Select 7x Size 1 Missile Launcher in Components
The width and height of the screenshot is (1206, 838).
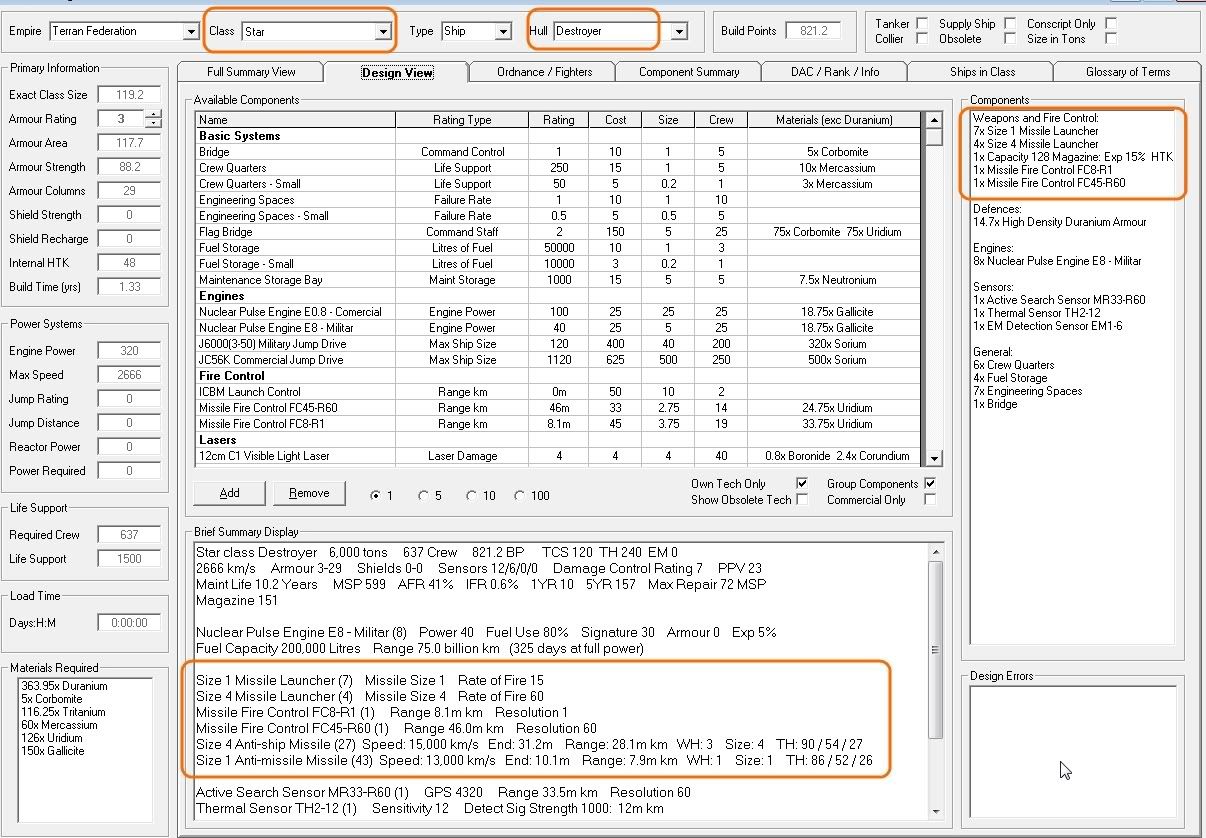[1035, 131]
